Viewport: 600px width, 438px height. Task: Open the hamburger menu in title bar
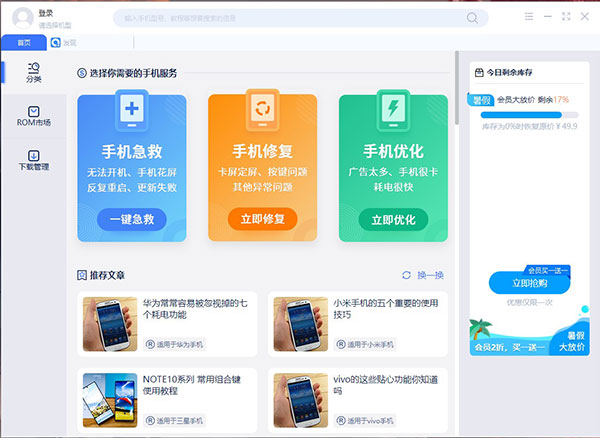pos(529,16)
